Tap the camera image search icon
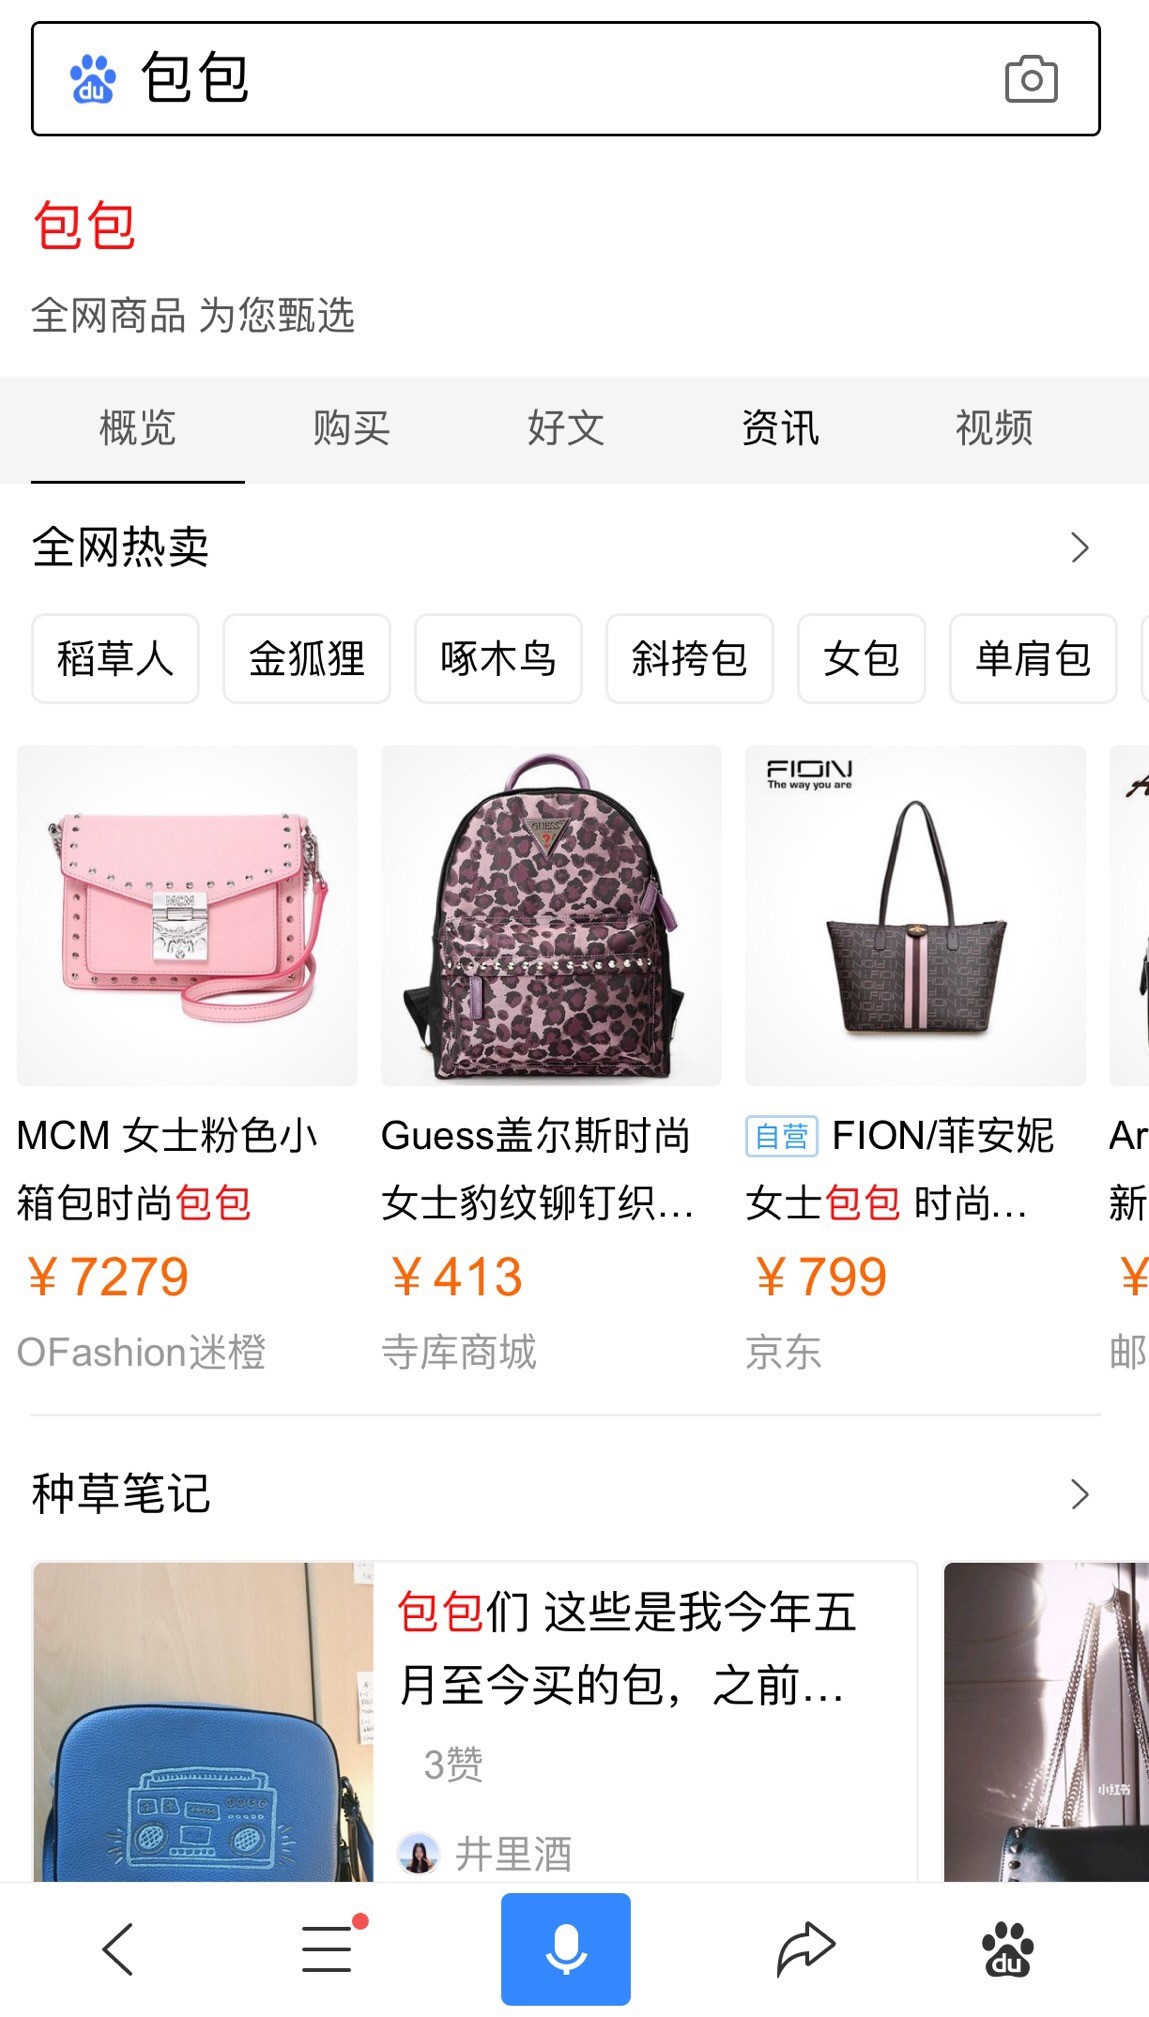 click(1031, 79)
